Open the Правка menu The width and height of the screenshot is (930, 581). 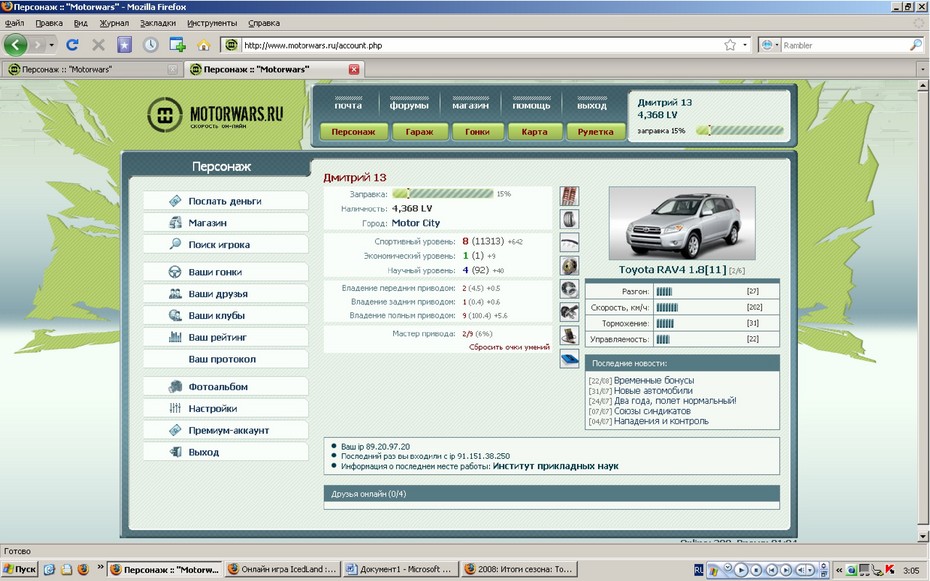49,23
